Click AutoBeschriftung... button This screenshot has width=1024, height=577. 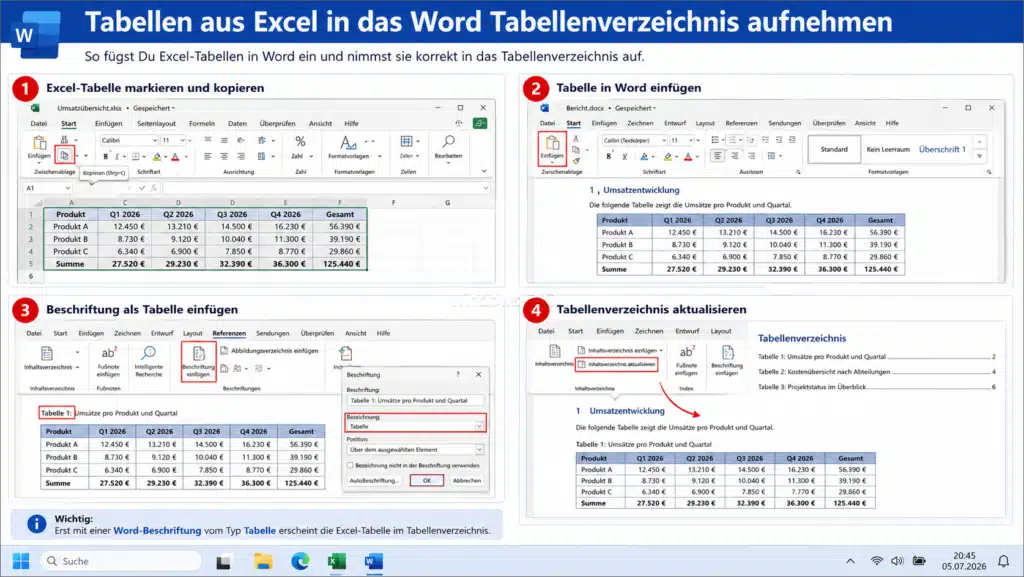[374, 480]
